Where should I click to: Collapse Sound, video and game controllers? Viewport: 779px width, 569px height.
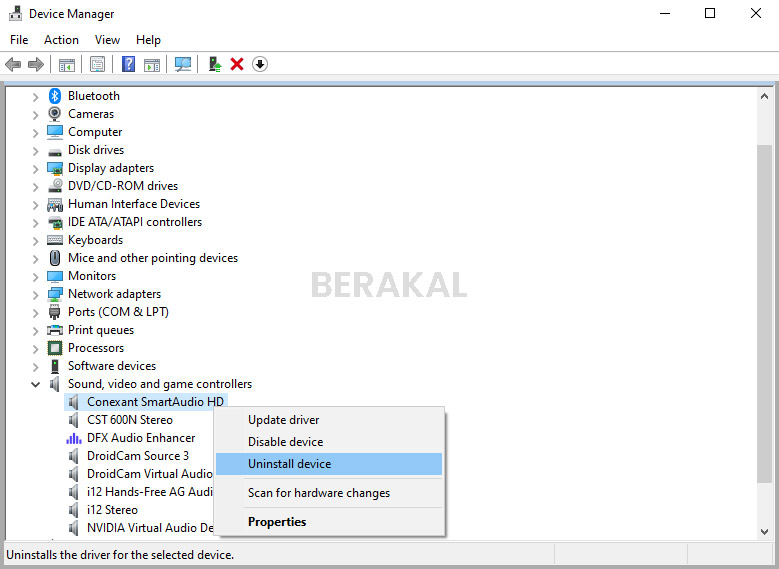pos(35,384)
